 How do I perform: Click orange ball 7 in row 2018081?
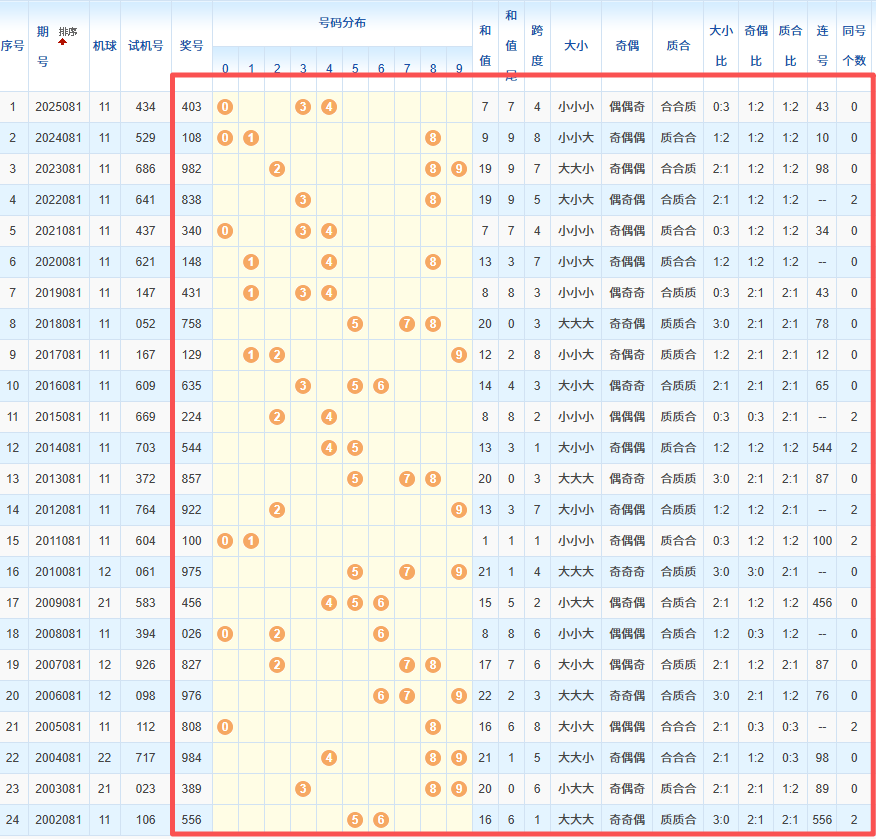pyautogui.click(x=407, y=324)
